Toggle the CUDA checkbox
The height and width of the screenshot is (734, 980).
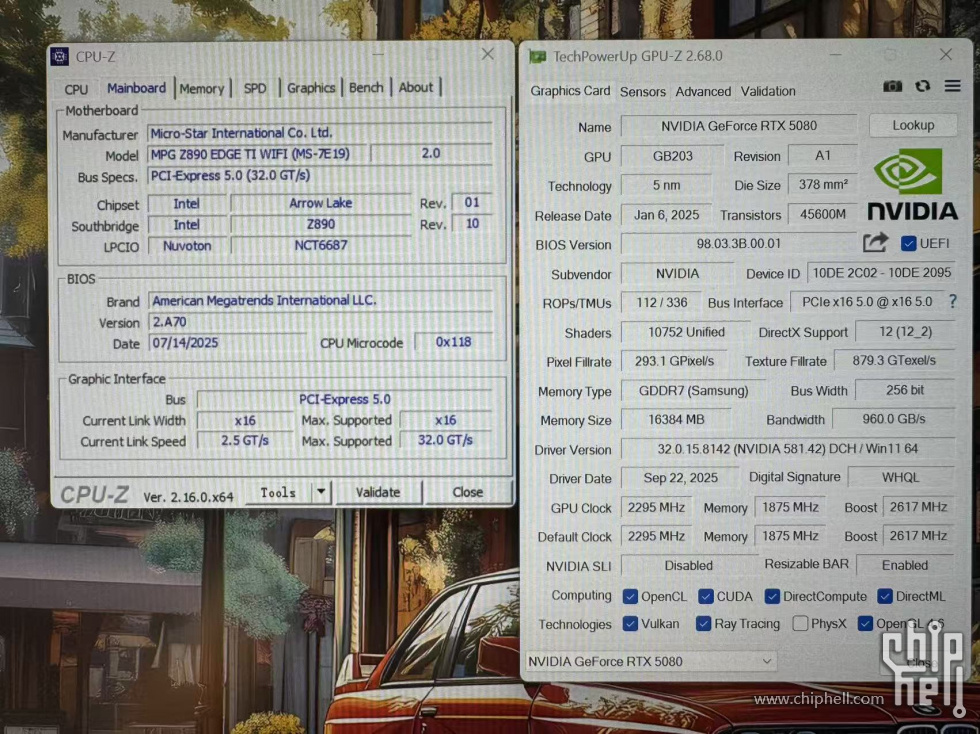click(706, 596)
